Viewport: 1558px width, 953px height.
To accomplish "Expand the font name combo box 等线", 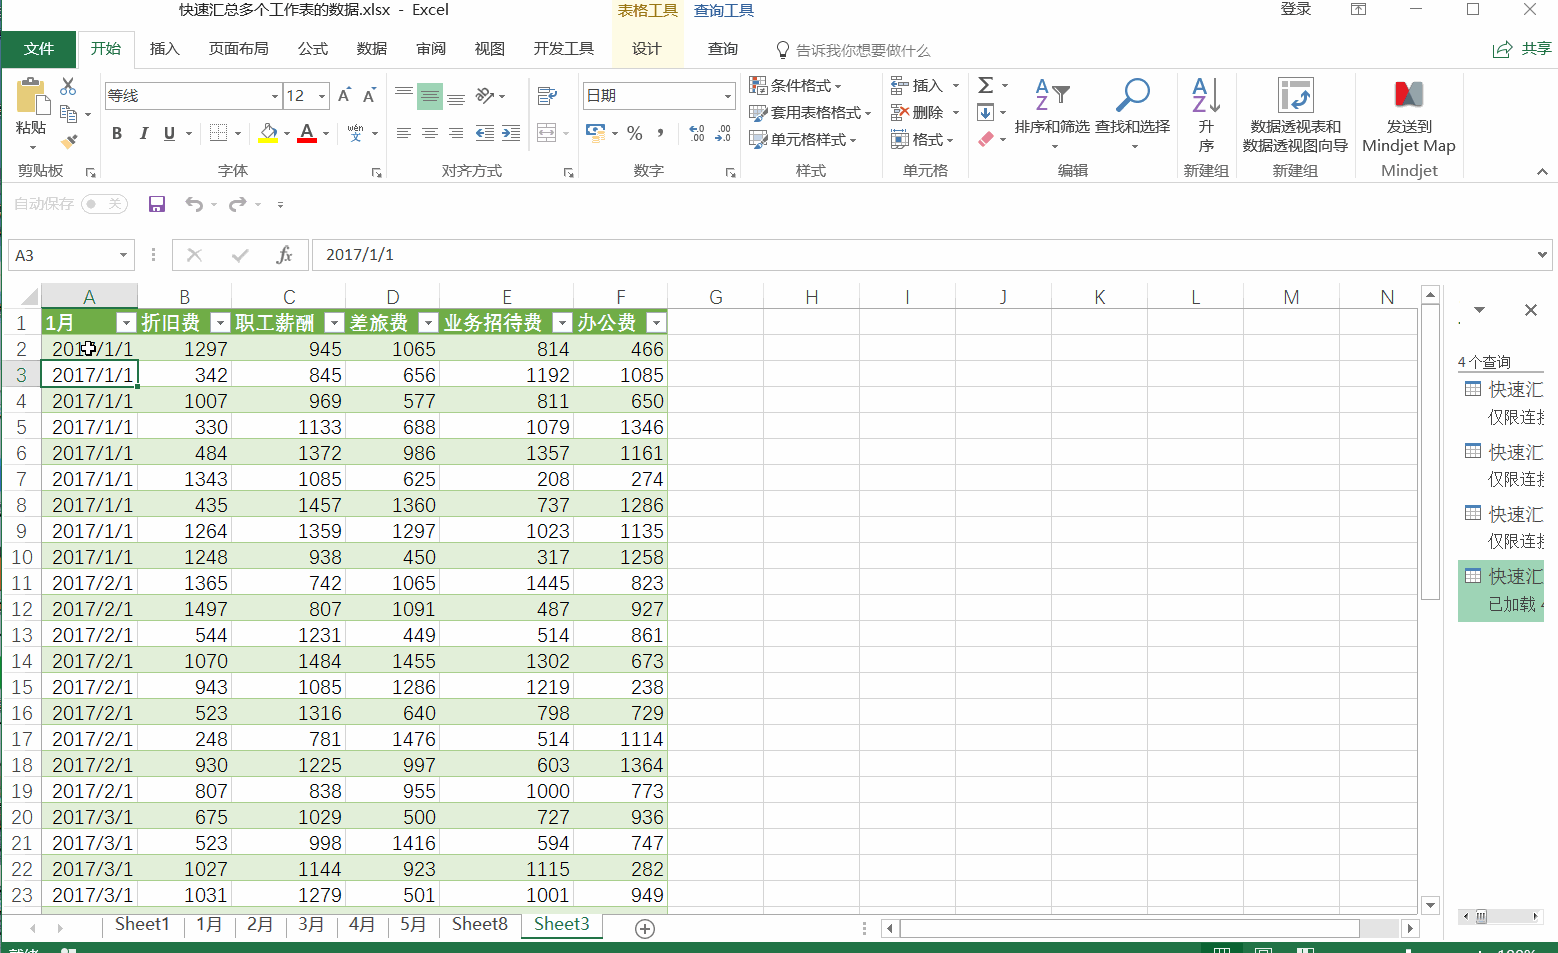I will pyautogui.click(x=274, y=96).
